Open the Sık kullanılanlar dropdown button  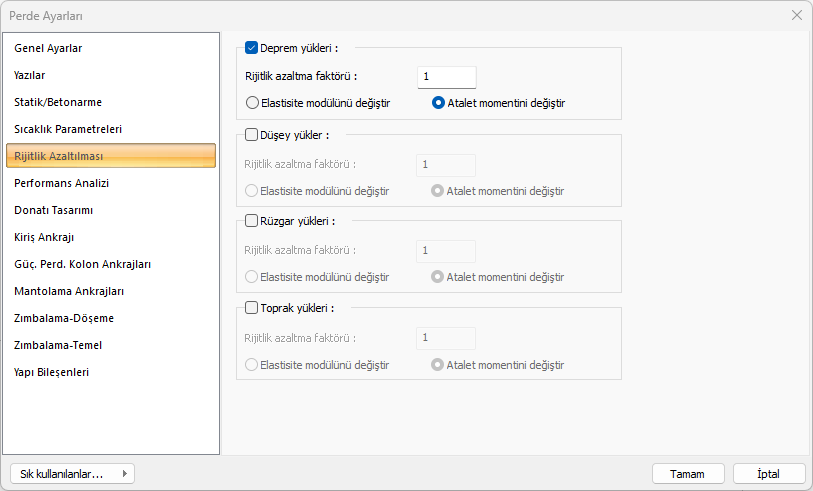point(71,474)
